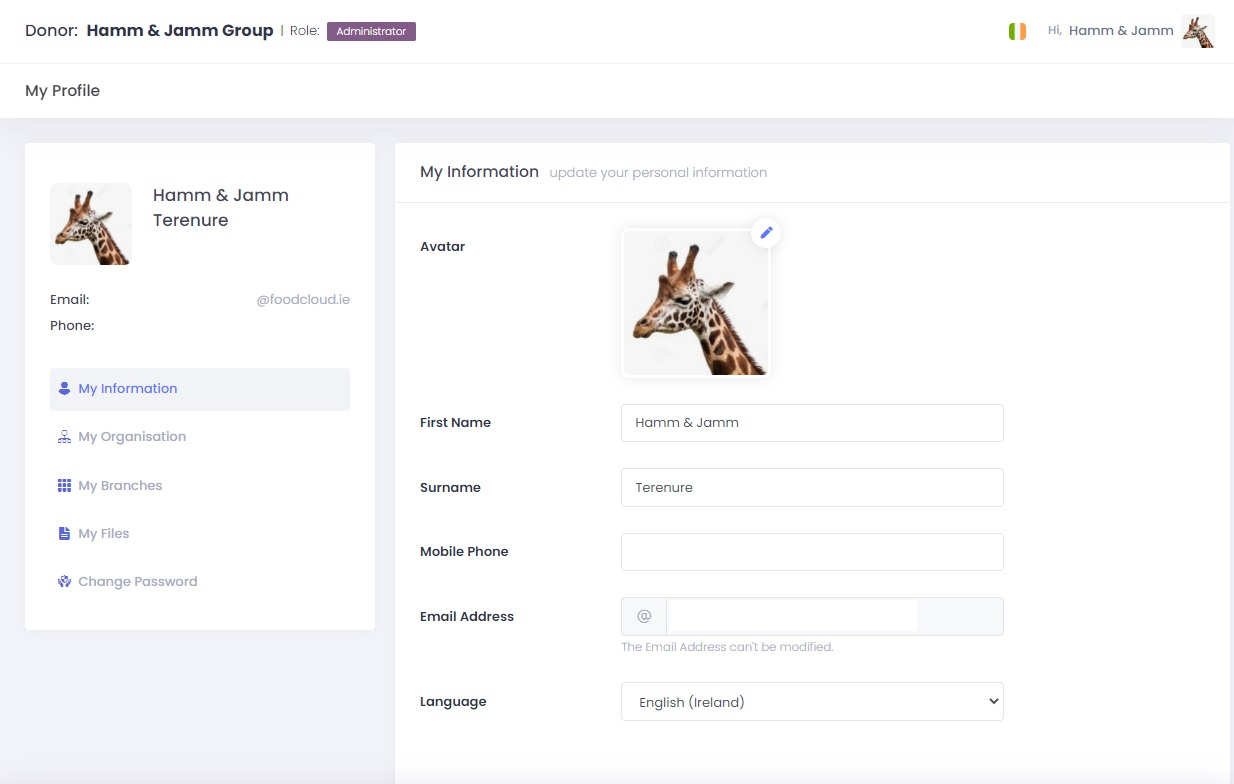Click the document icon beside My Files

[x=64, y=534]
